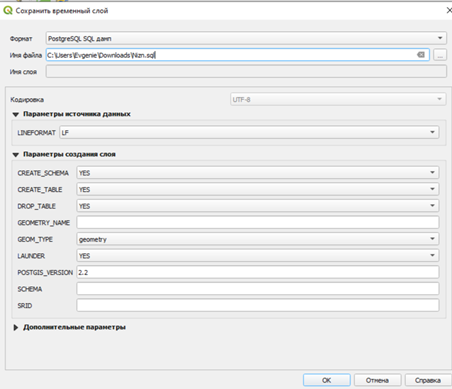Click the LAUNDER label
This screenshot has height=389, width=452.
click(x=31, y=256)
